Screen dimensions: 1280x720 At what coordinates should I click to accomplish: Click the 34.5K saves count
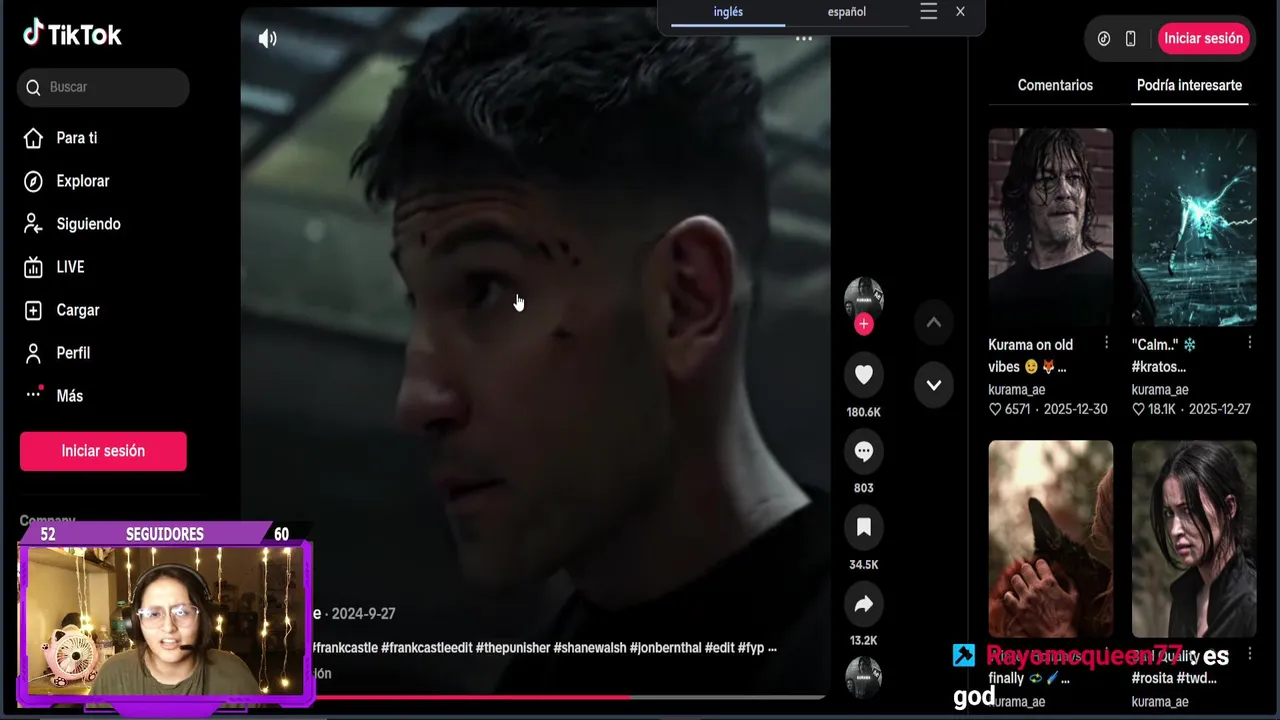(x=864, y=565)
